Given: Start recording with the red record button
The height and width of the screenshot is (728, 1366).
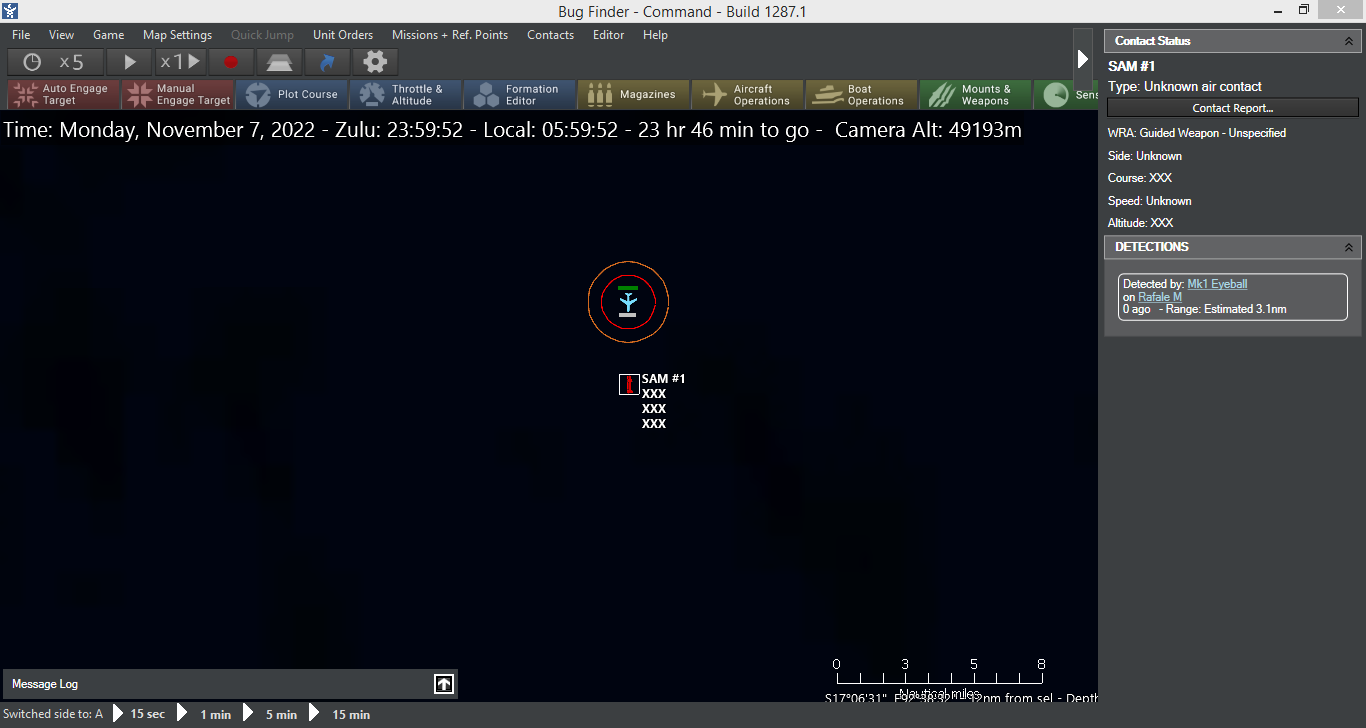Looking at the screenshot, I should (x=229, y=61).
